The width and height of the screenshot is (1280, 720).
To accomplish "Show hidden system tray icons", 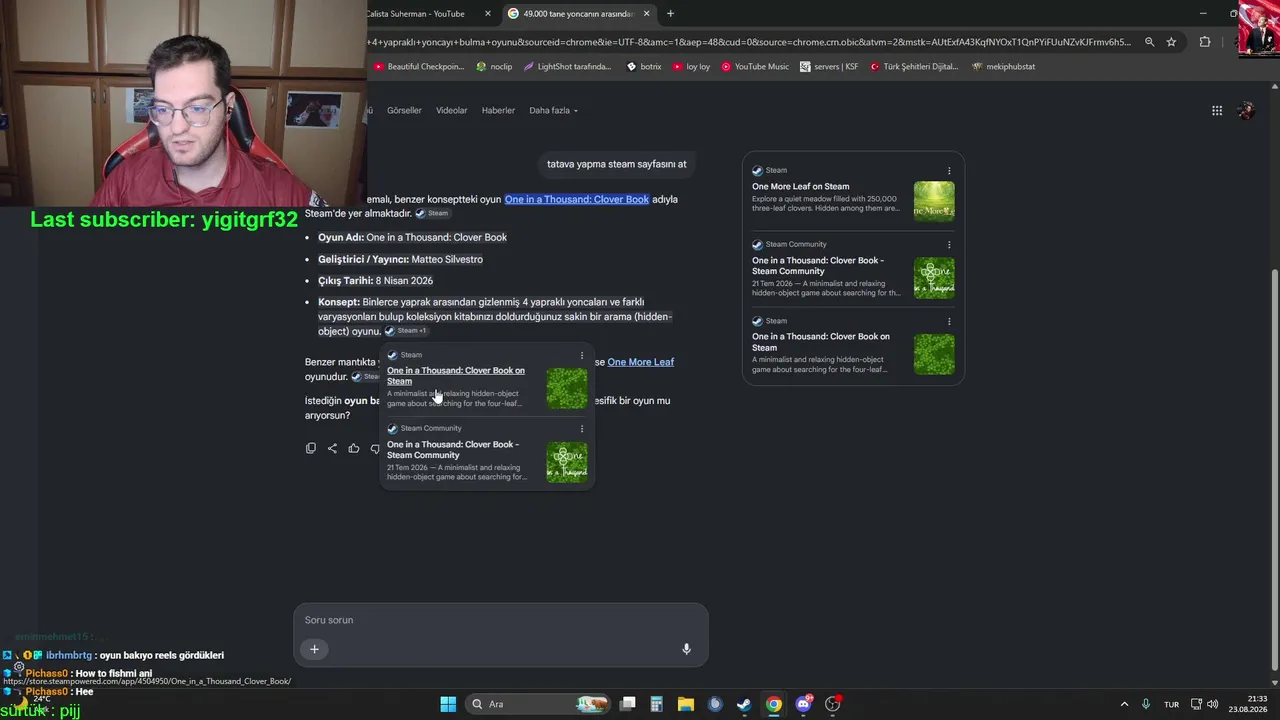I will tap(1124, 704).
